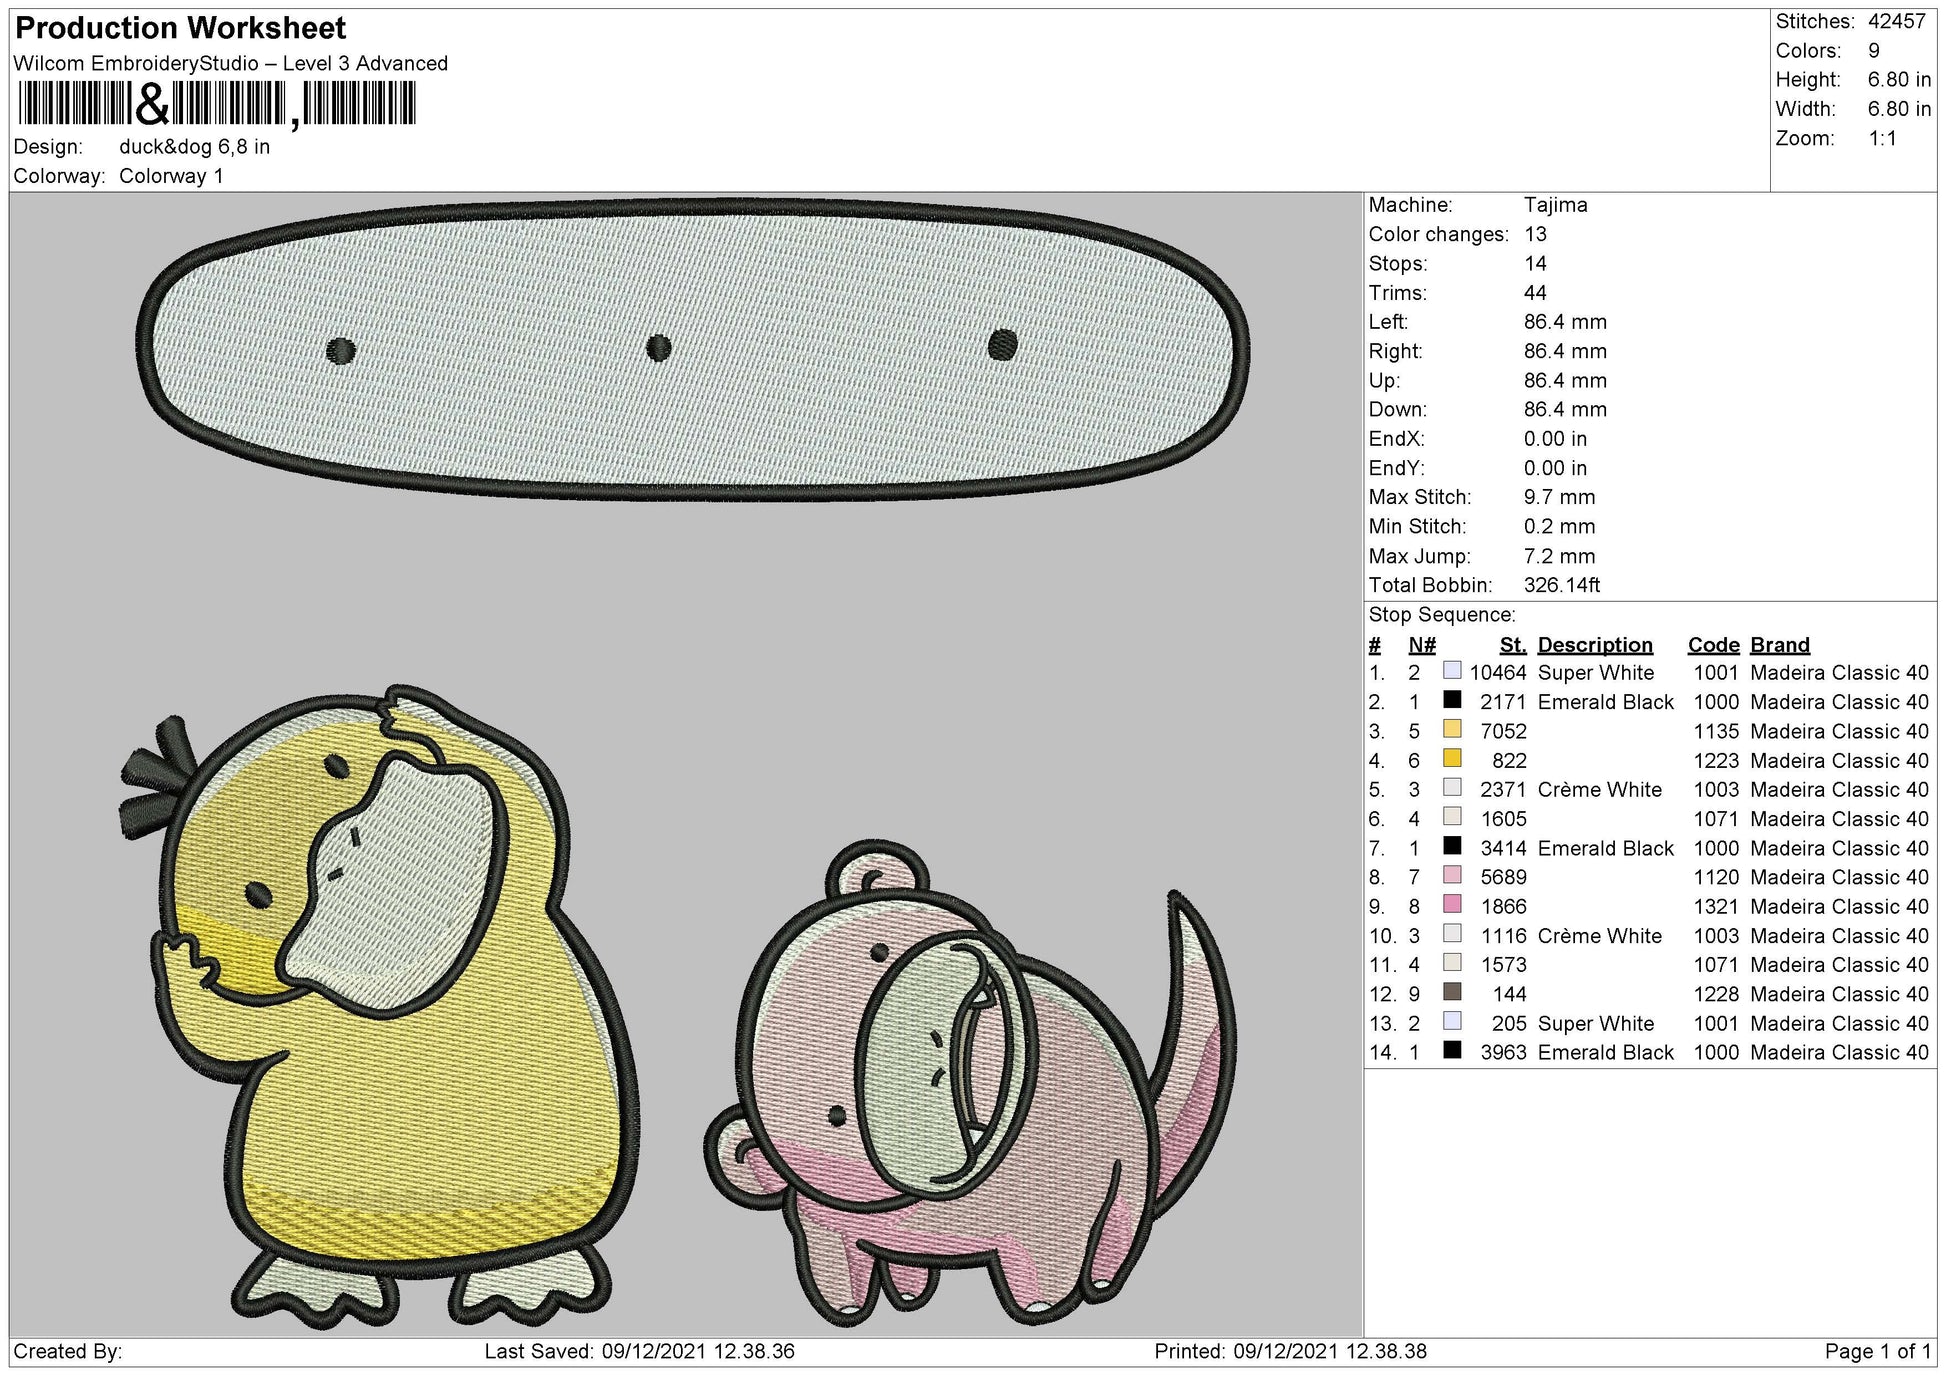Click the design barcode at the top
The width and height of the screenshot is (1946, 1375).
click(216, 104)
